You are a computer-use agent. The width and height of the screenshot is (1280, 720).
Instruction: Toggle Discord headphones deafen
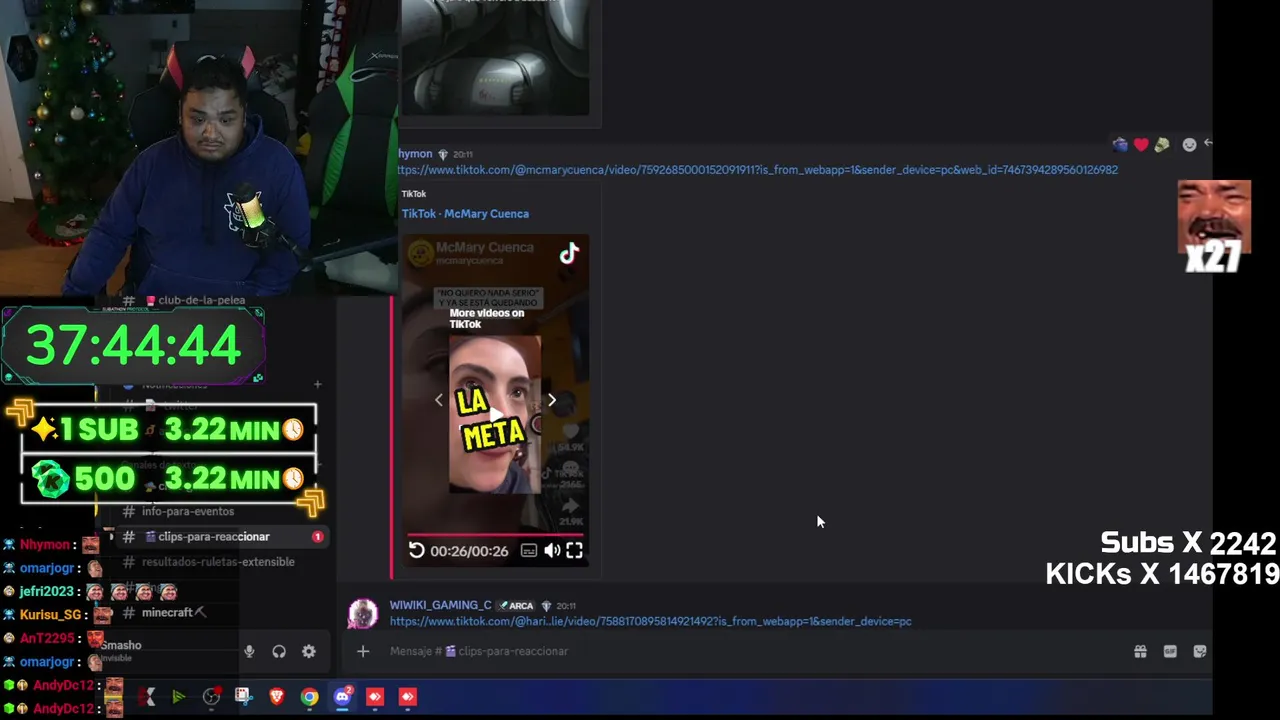pos(279,652)
